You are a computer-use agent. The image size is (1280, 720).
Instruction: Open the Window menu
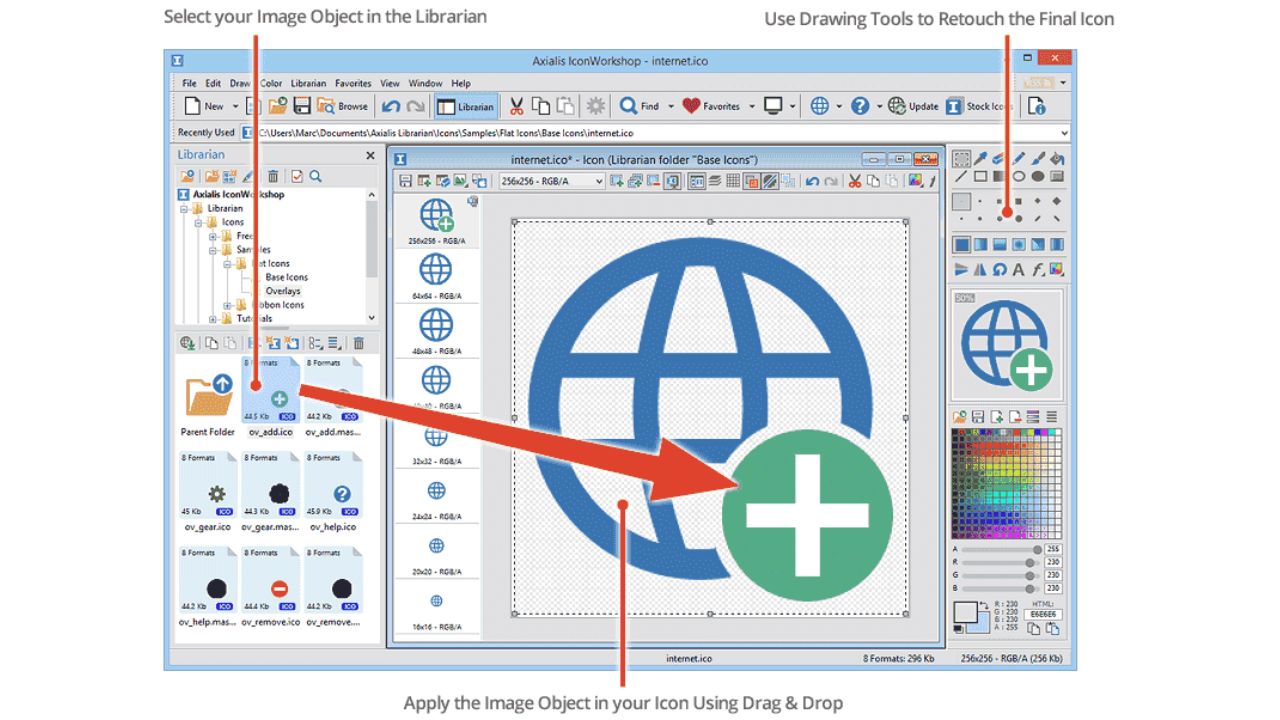425,84
